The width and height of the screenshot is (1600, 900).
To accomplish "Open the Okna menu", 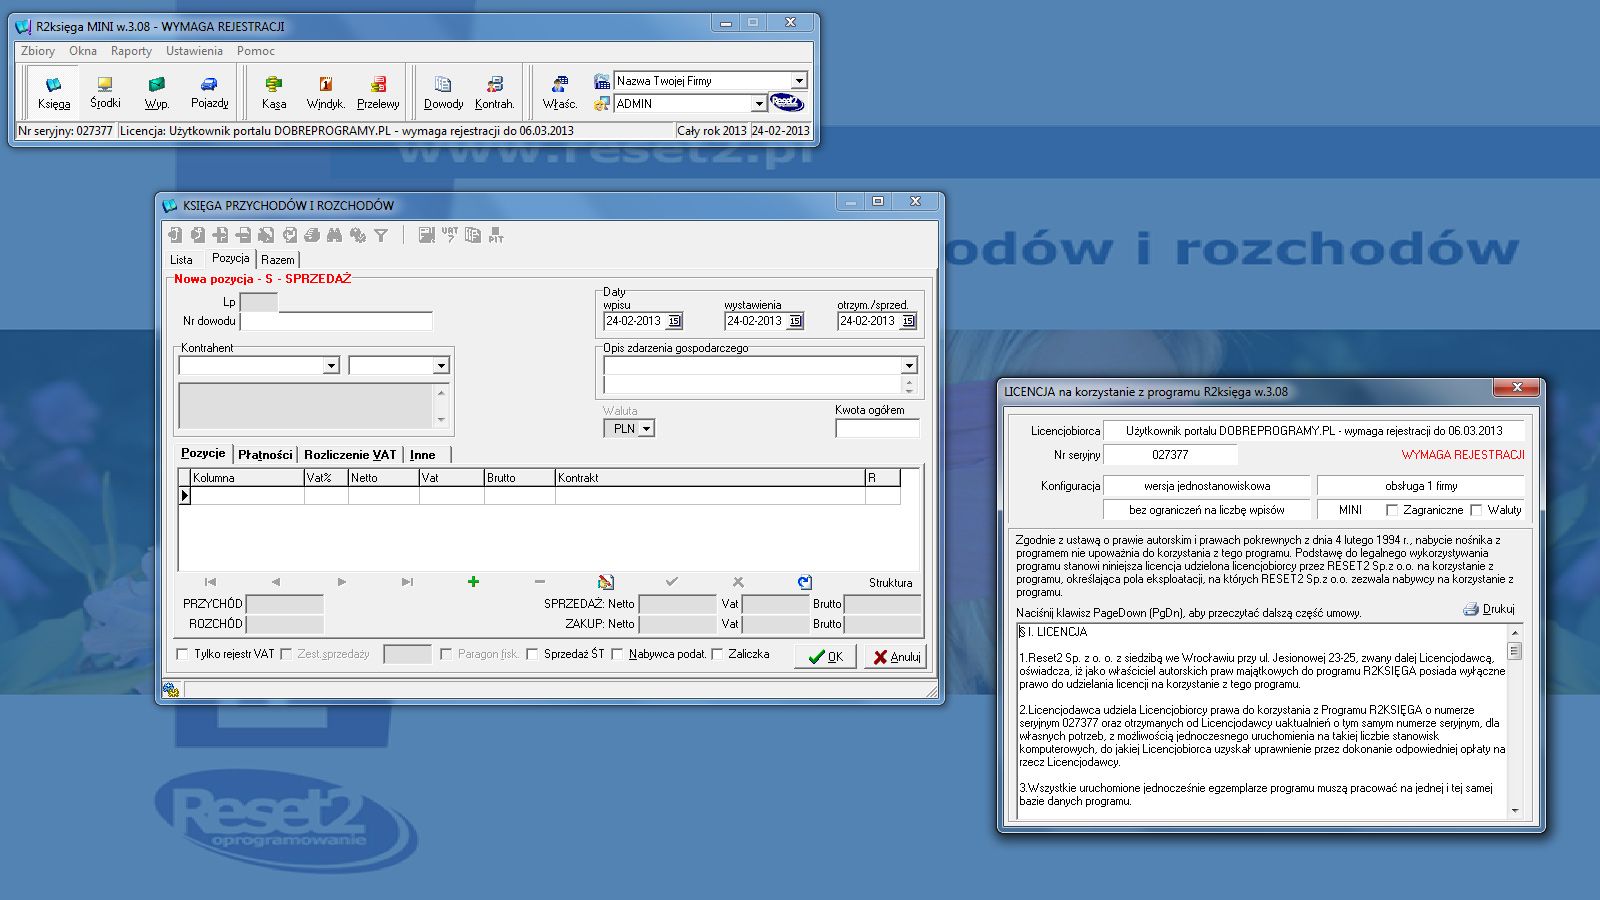I will click(83, 51).
